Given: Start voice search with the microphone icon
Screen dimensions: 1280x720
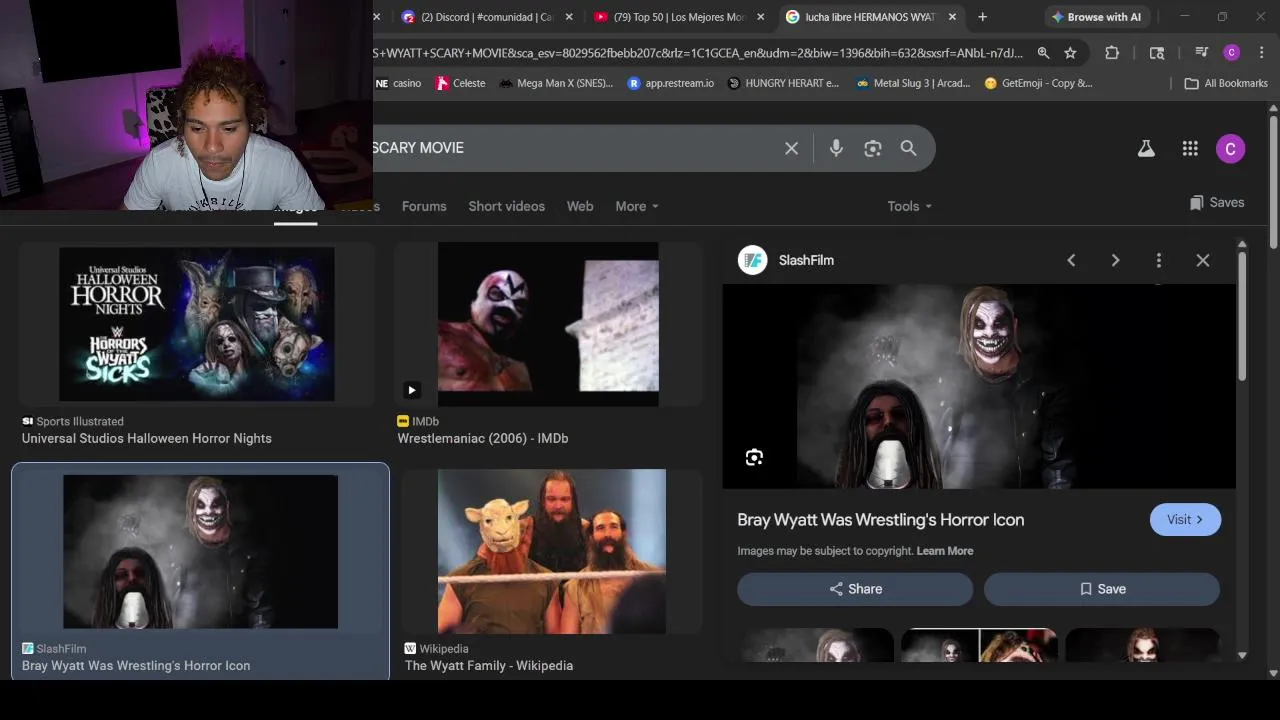Looking at the screenshot, I should [836, 148].
